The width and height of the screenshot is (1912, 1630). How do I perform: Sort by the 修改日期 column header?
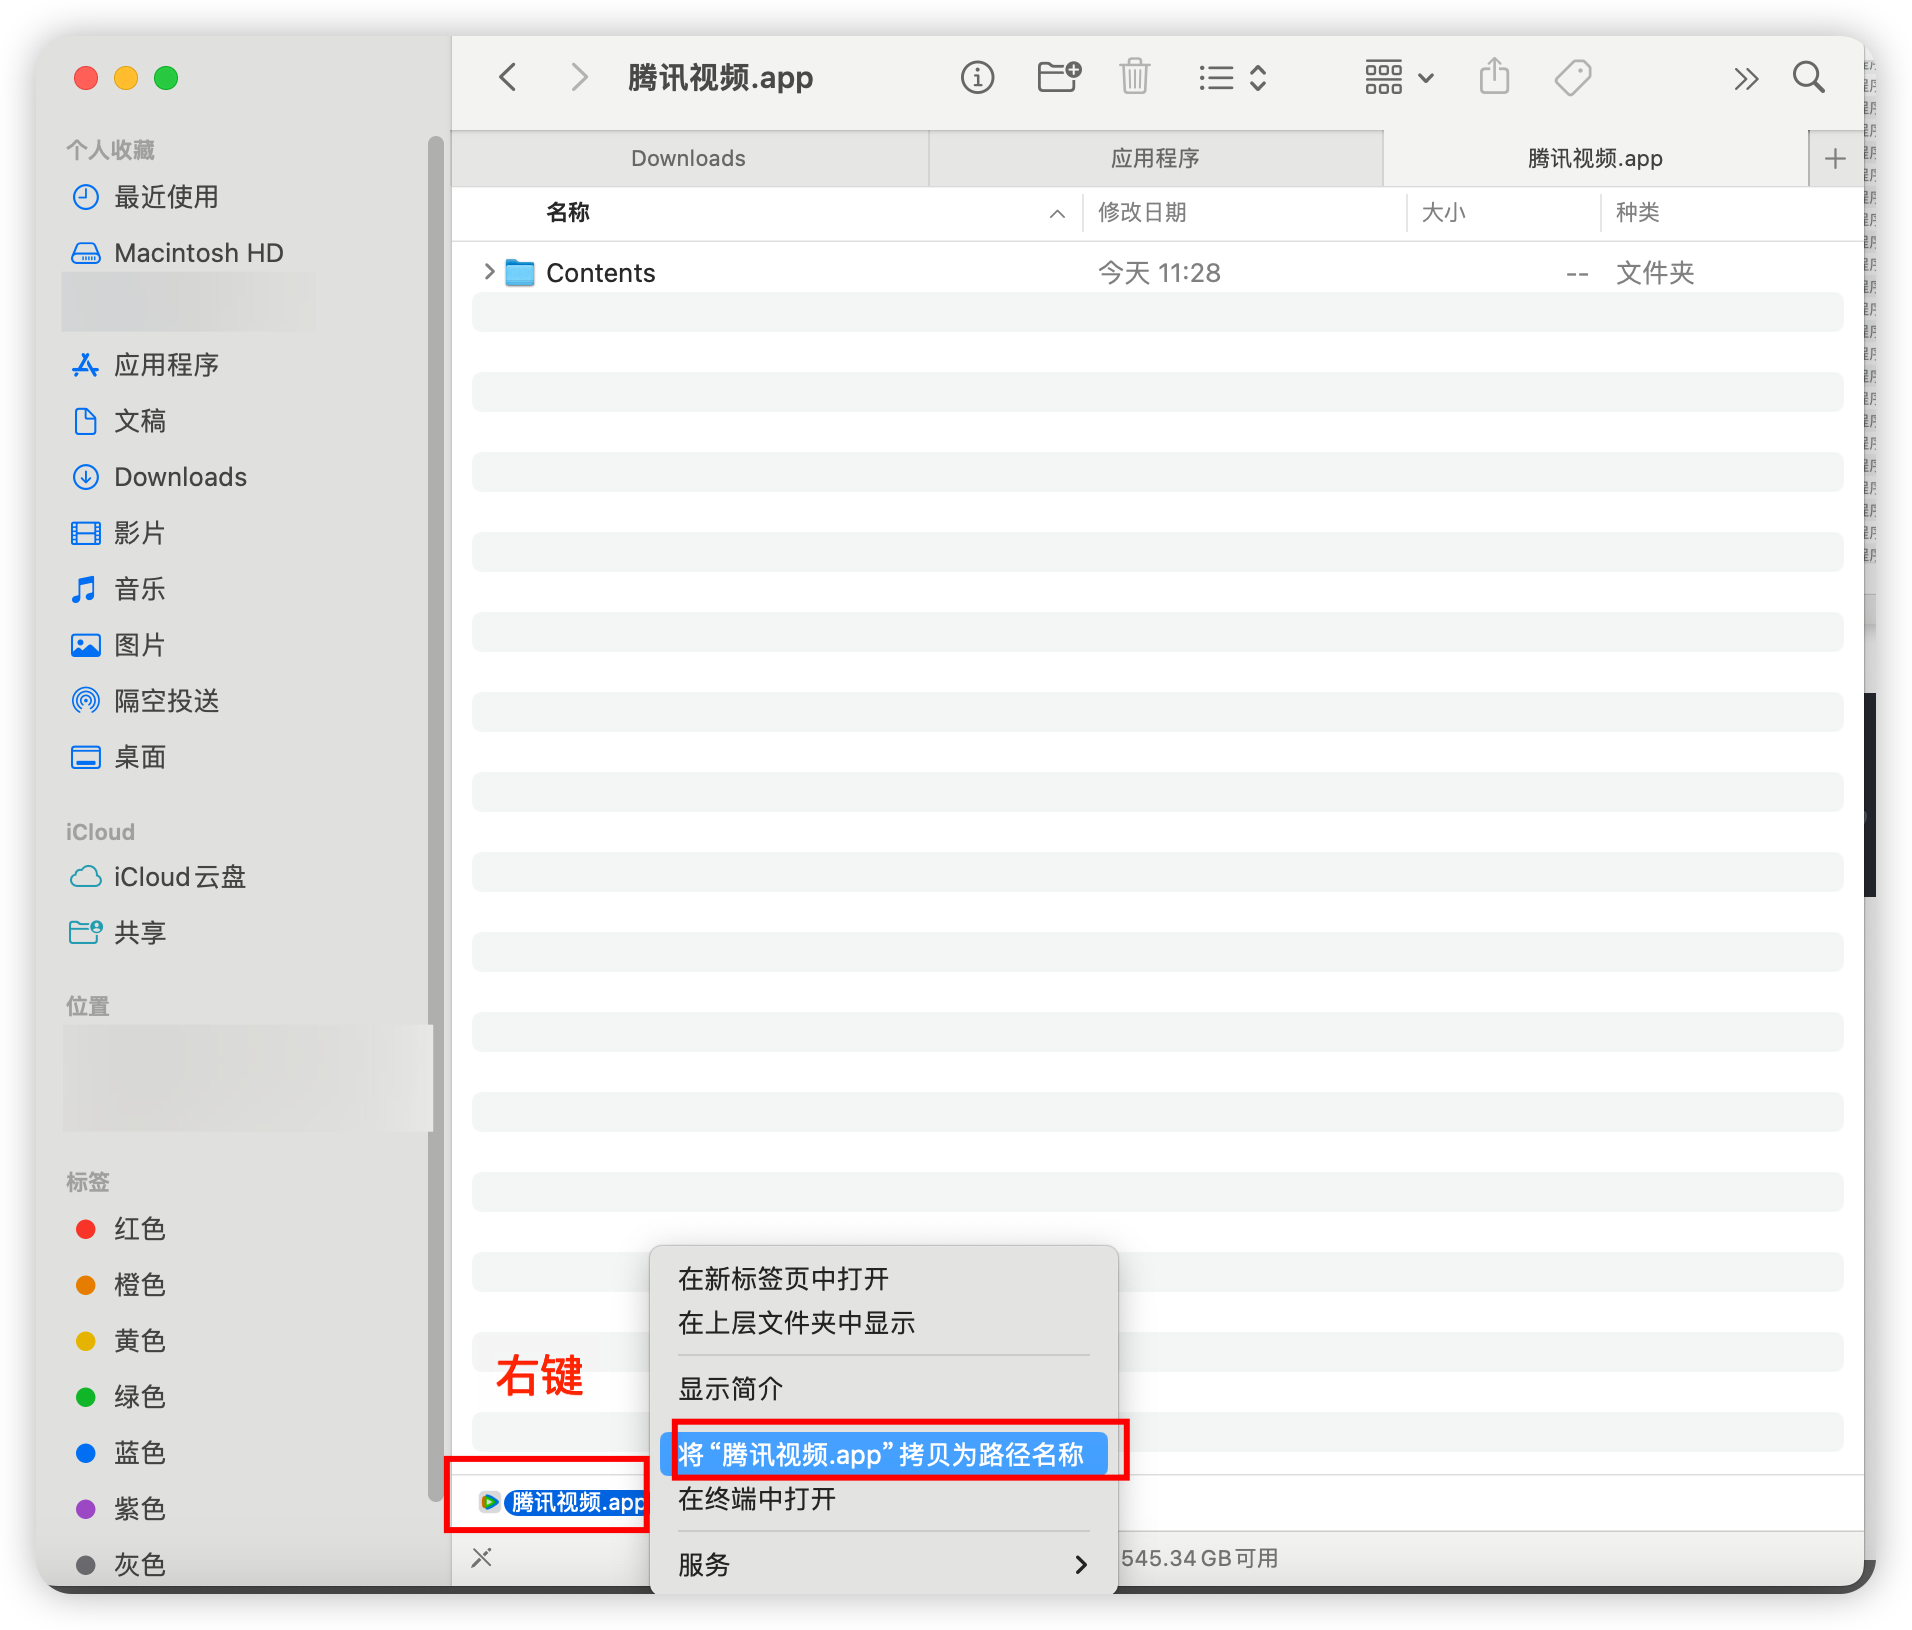tap(1142, 212)
